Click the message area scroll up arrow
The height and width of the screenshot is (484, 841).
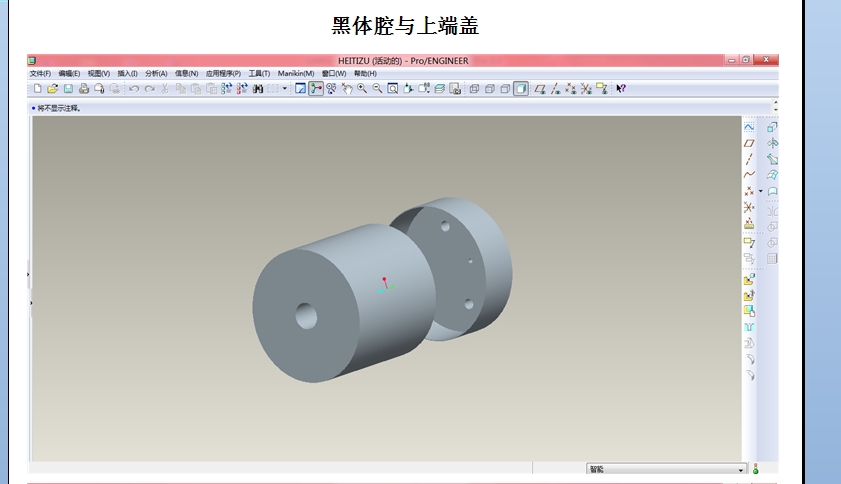pyautogui.click(x=776, y=102)
